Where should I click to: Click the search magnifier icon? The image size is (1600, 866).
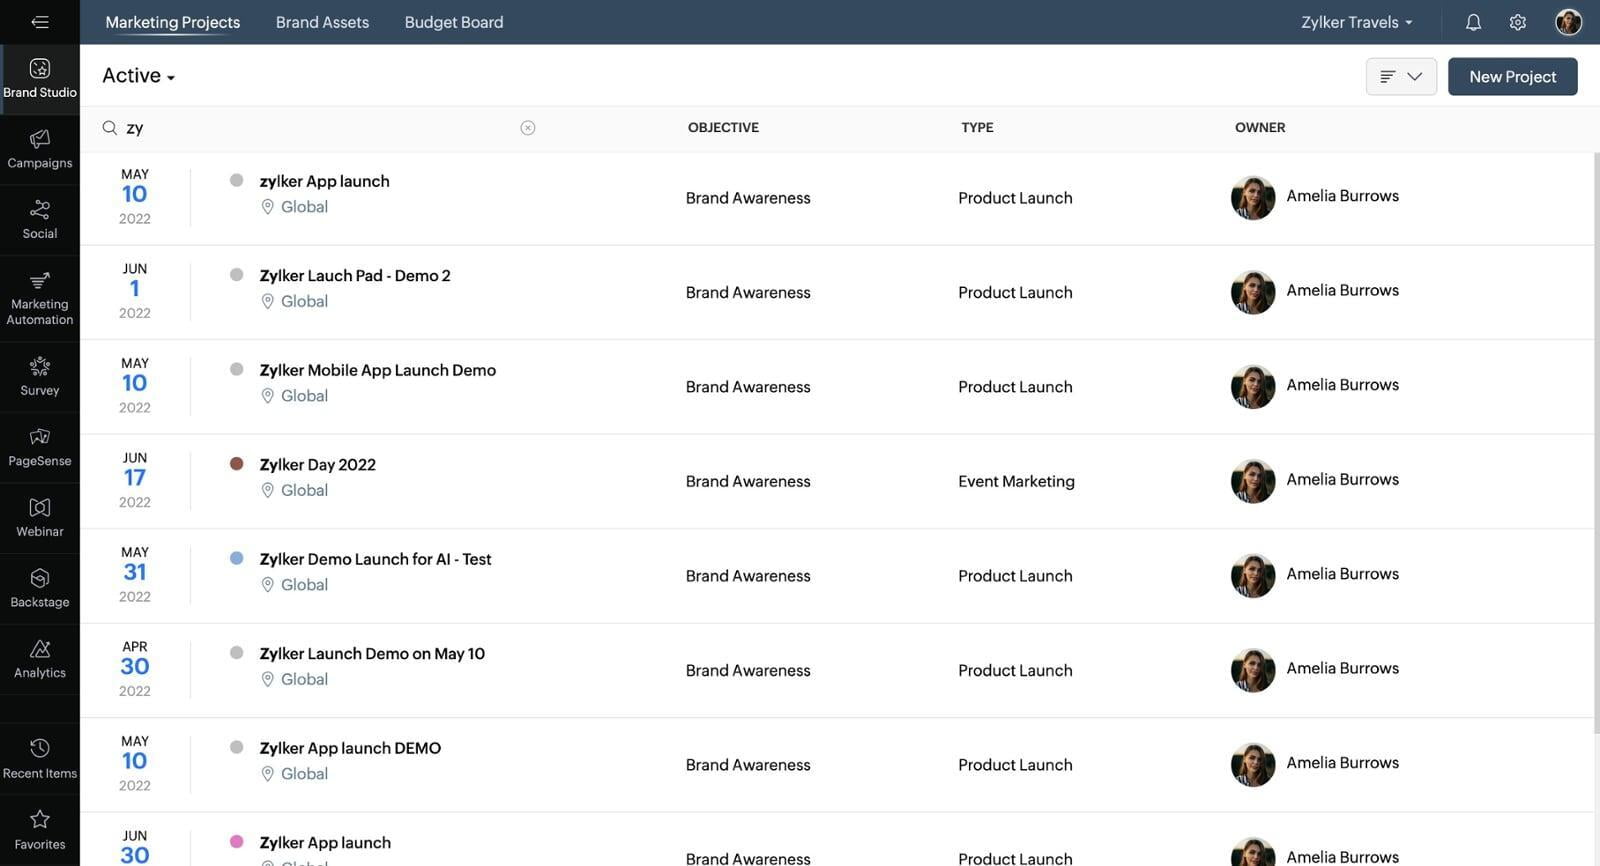[110, 128]
